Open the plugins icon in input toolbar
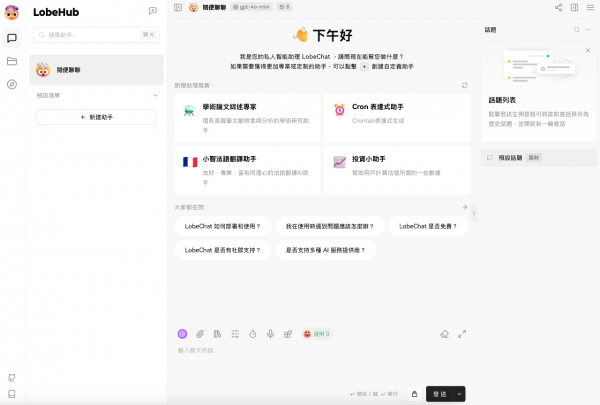600x405 pixels. [x=288, y=334]
